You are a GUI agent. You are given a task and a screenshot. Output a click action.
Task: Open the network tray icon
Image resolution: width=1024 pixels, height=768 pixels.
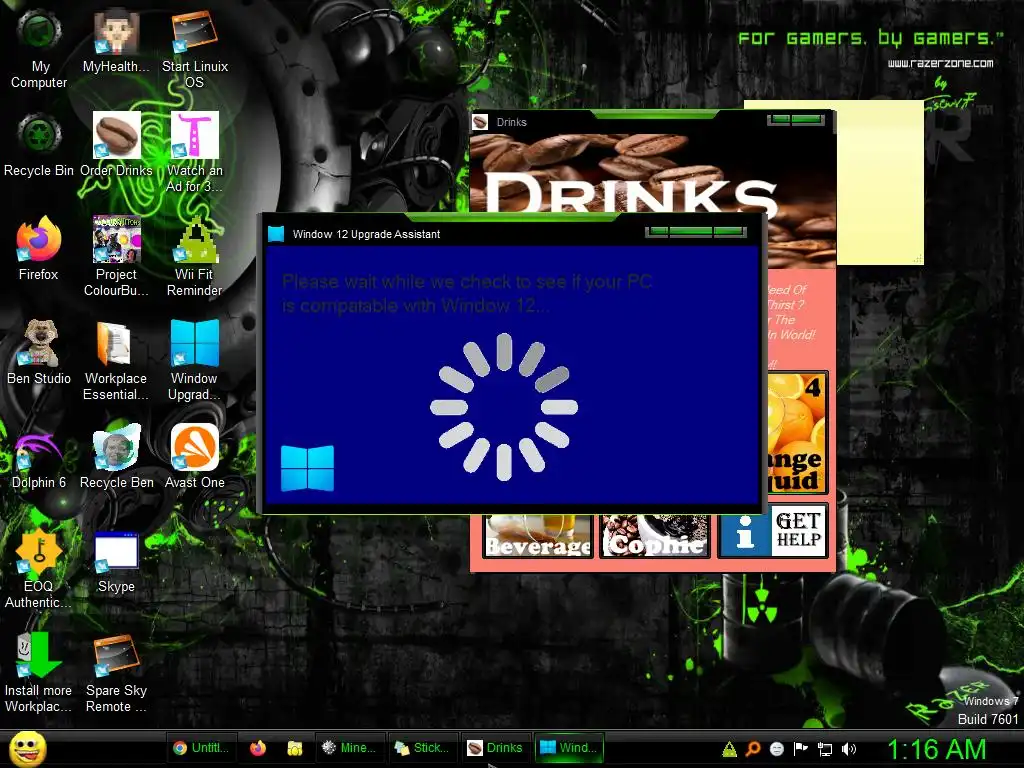[825, 749]
